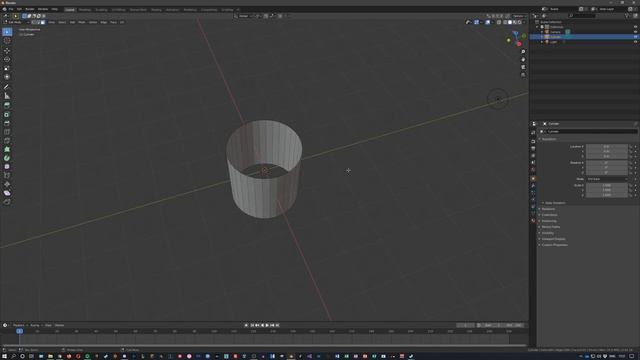The height and width of the screenshot is (360, 640).
Task: Open the Select menu in viewport header
Action: (62, 22)
